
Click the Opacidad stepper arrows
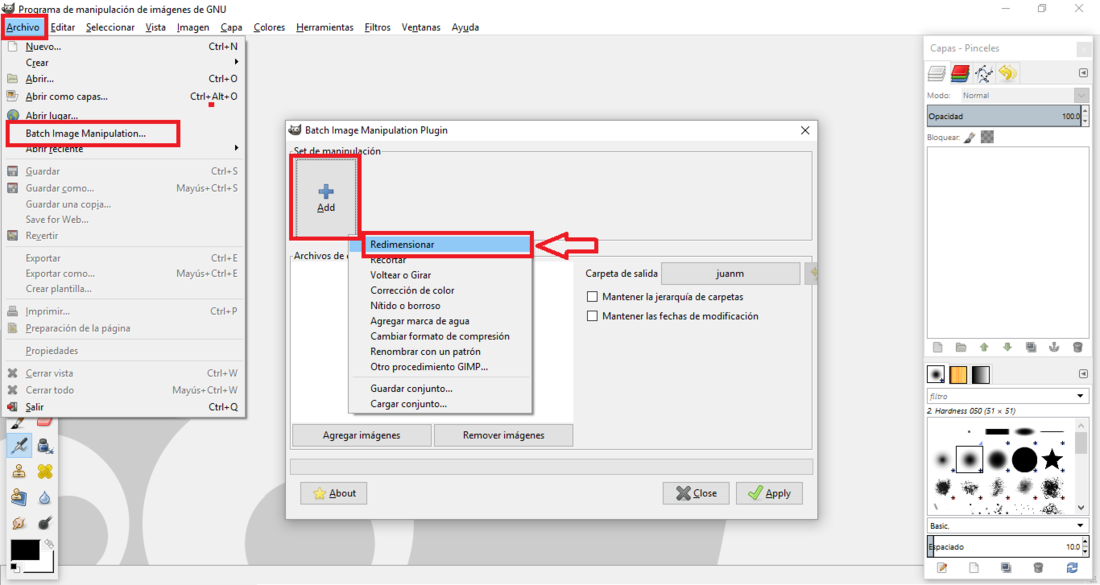click(1085, 116)
